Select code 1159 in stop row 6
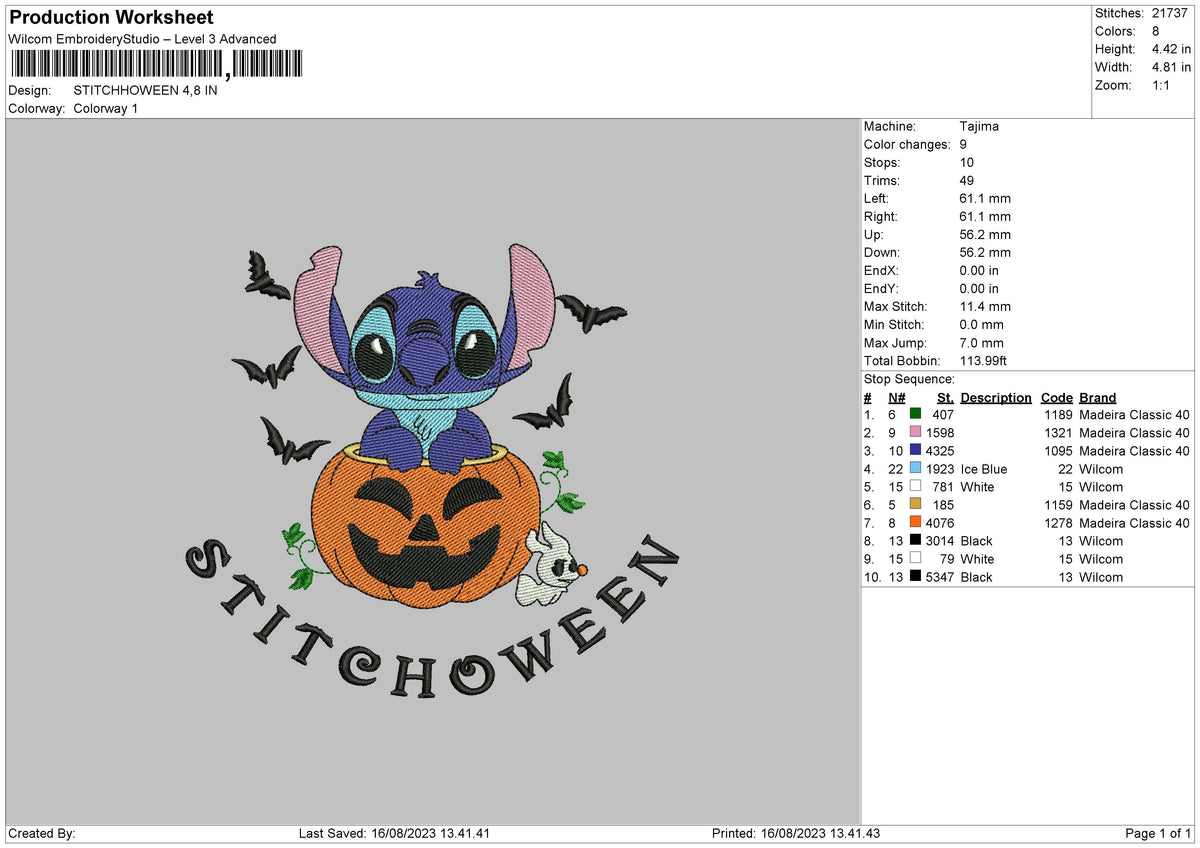Image resolution: width=1200 pixels, height=848 pixels. coord(1058,504)
